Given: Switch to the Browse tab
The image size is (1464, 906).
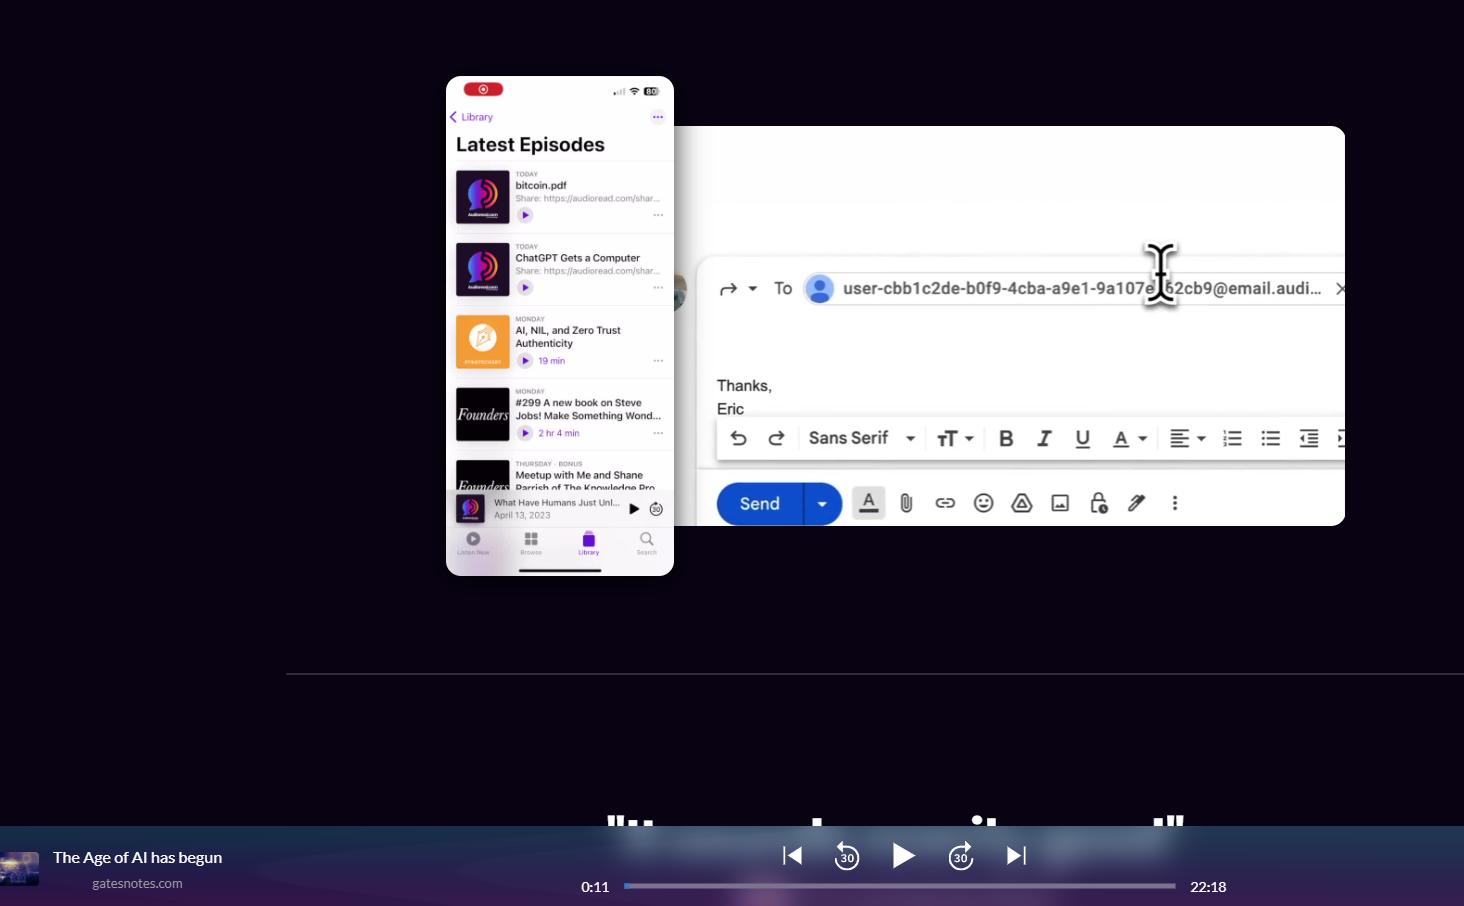Looking at the screenshot, I should tap(531, 543).
